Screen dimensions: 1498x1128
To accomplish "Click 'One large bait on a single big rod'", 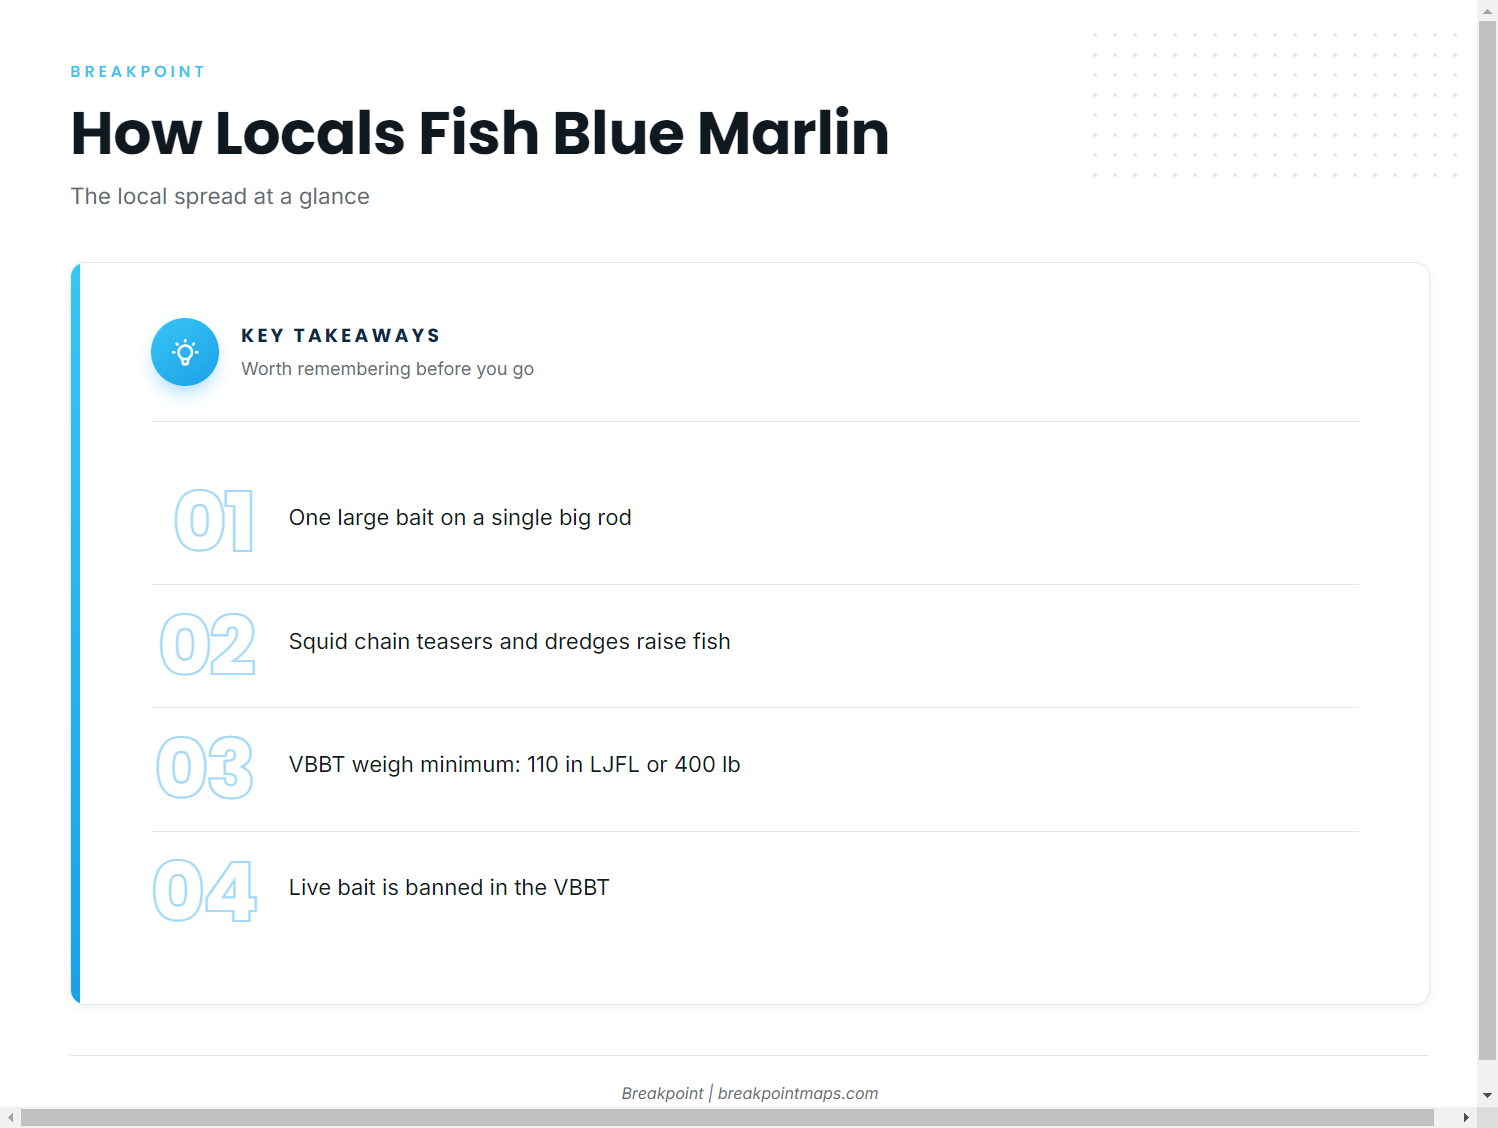I will click(x=460, y=518).
